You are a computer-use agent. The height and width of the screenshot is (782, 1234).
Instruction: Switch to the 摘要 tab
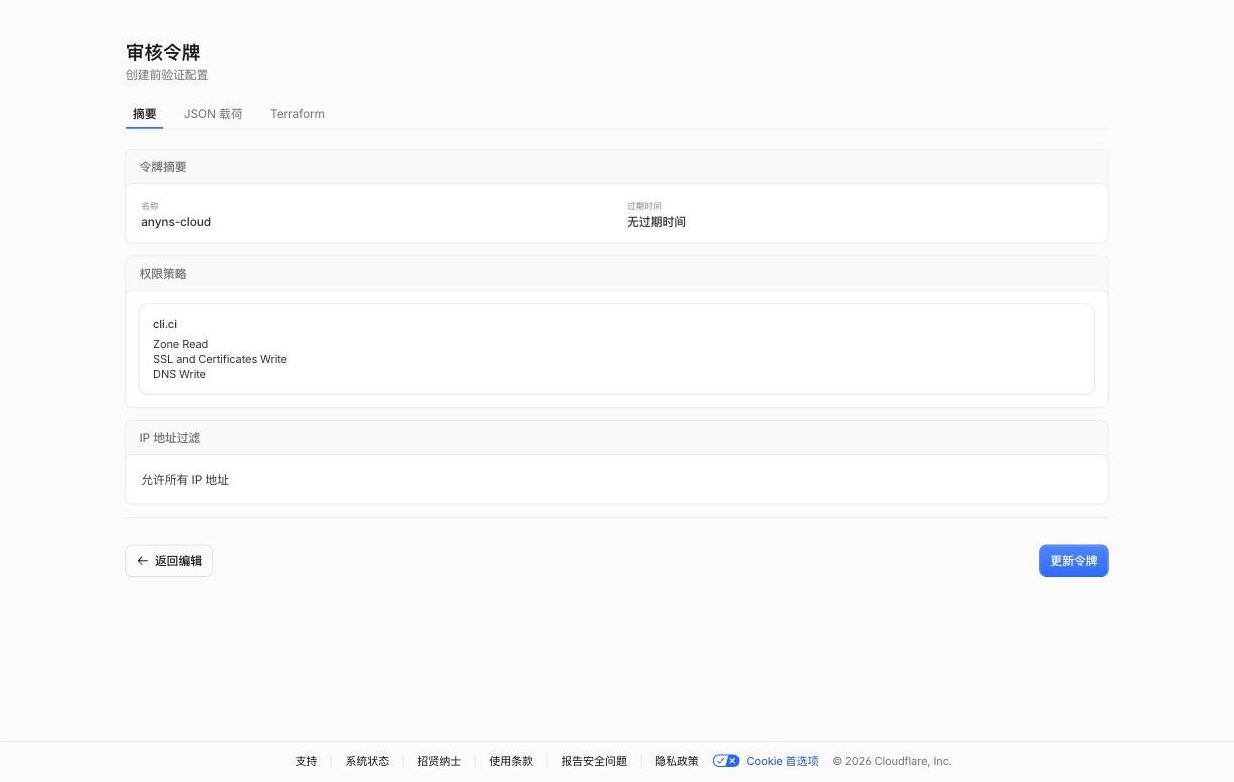[145, 114]
